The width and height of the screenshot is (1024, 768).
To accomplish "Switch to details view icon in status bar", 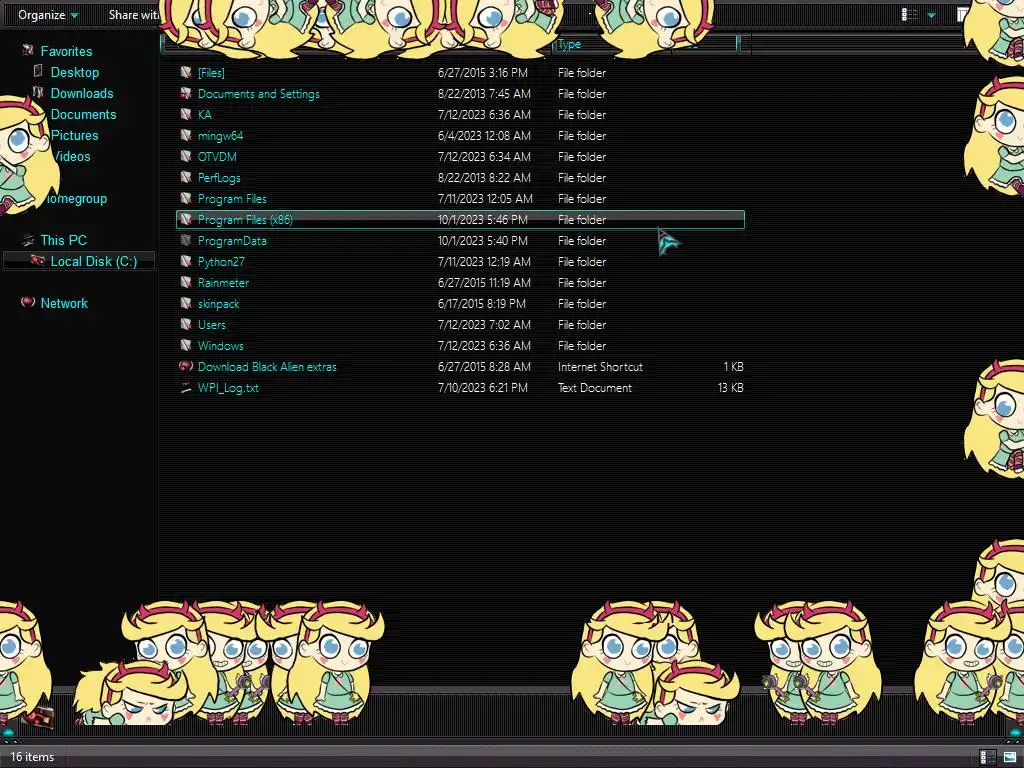I will tap(987, 757).
